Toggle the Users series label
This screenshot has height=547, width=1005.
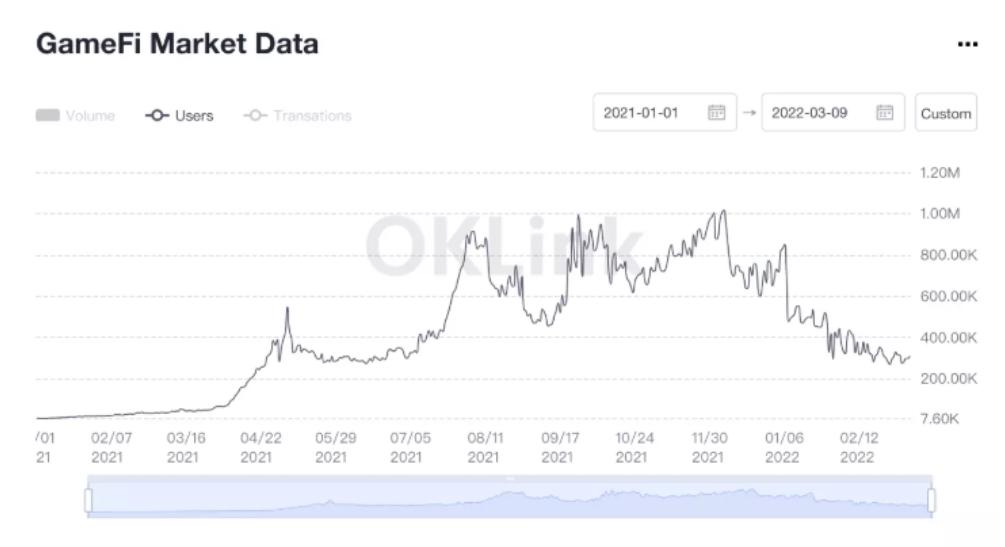pos(194,116)
